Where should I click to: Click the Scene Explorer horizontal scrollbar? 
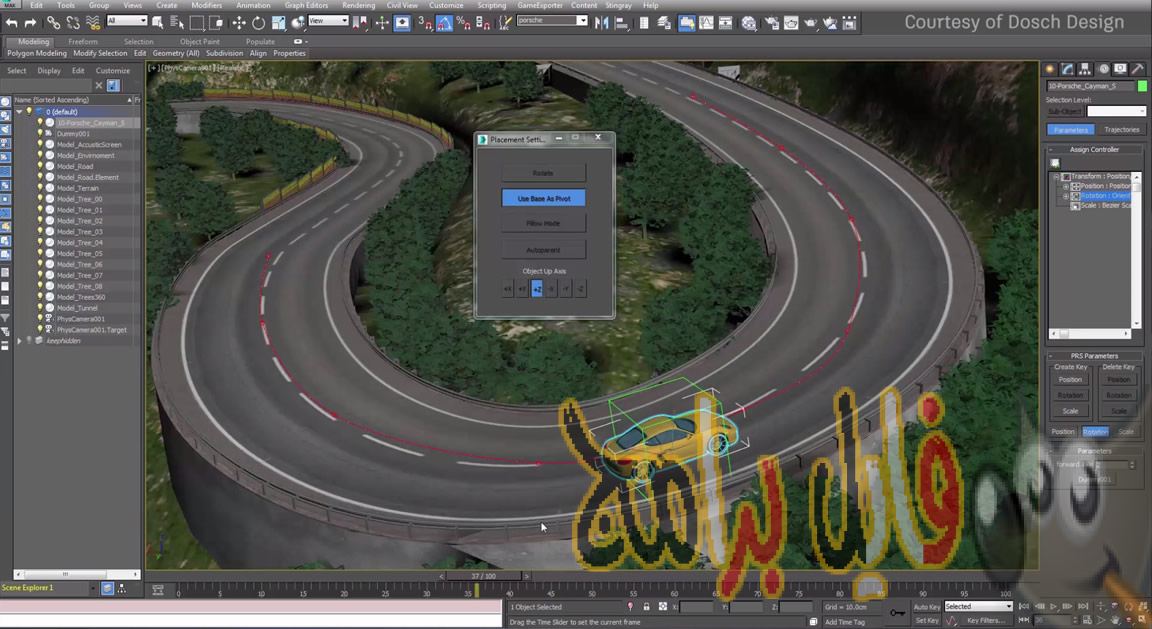(x=76, y=574)
